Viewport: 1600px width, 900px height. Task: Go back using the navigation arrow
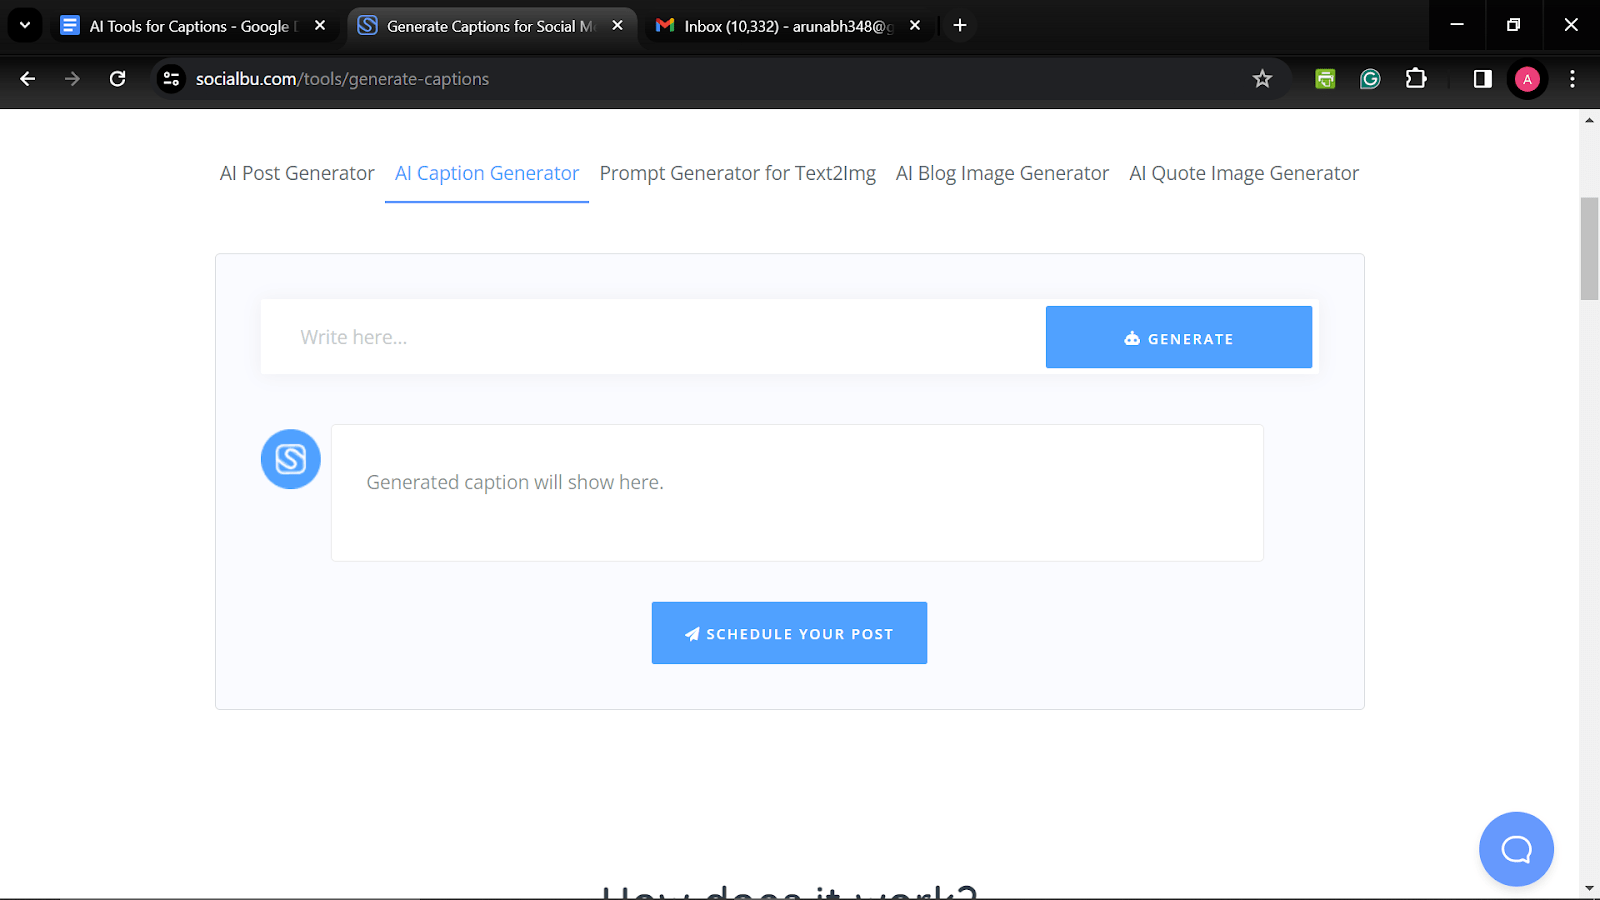click(27, 78)
